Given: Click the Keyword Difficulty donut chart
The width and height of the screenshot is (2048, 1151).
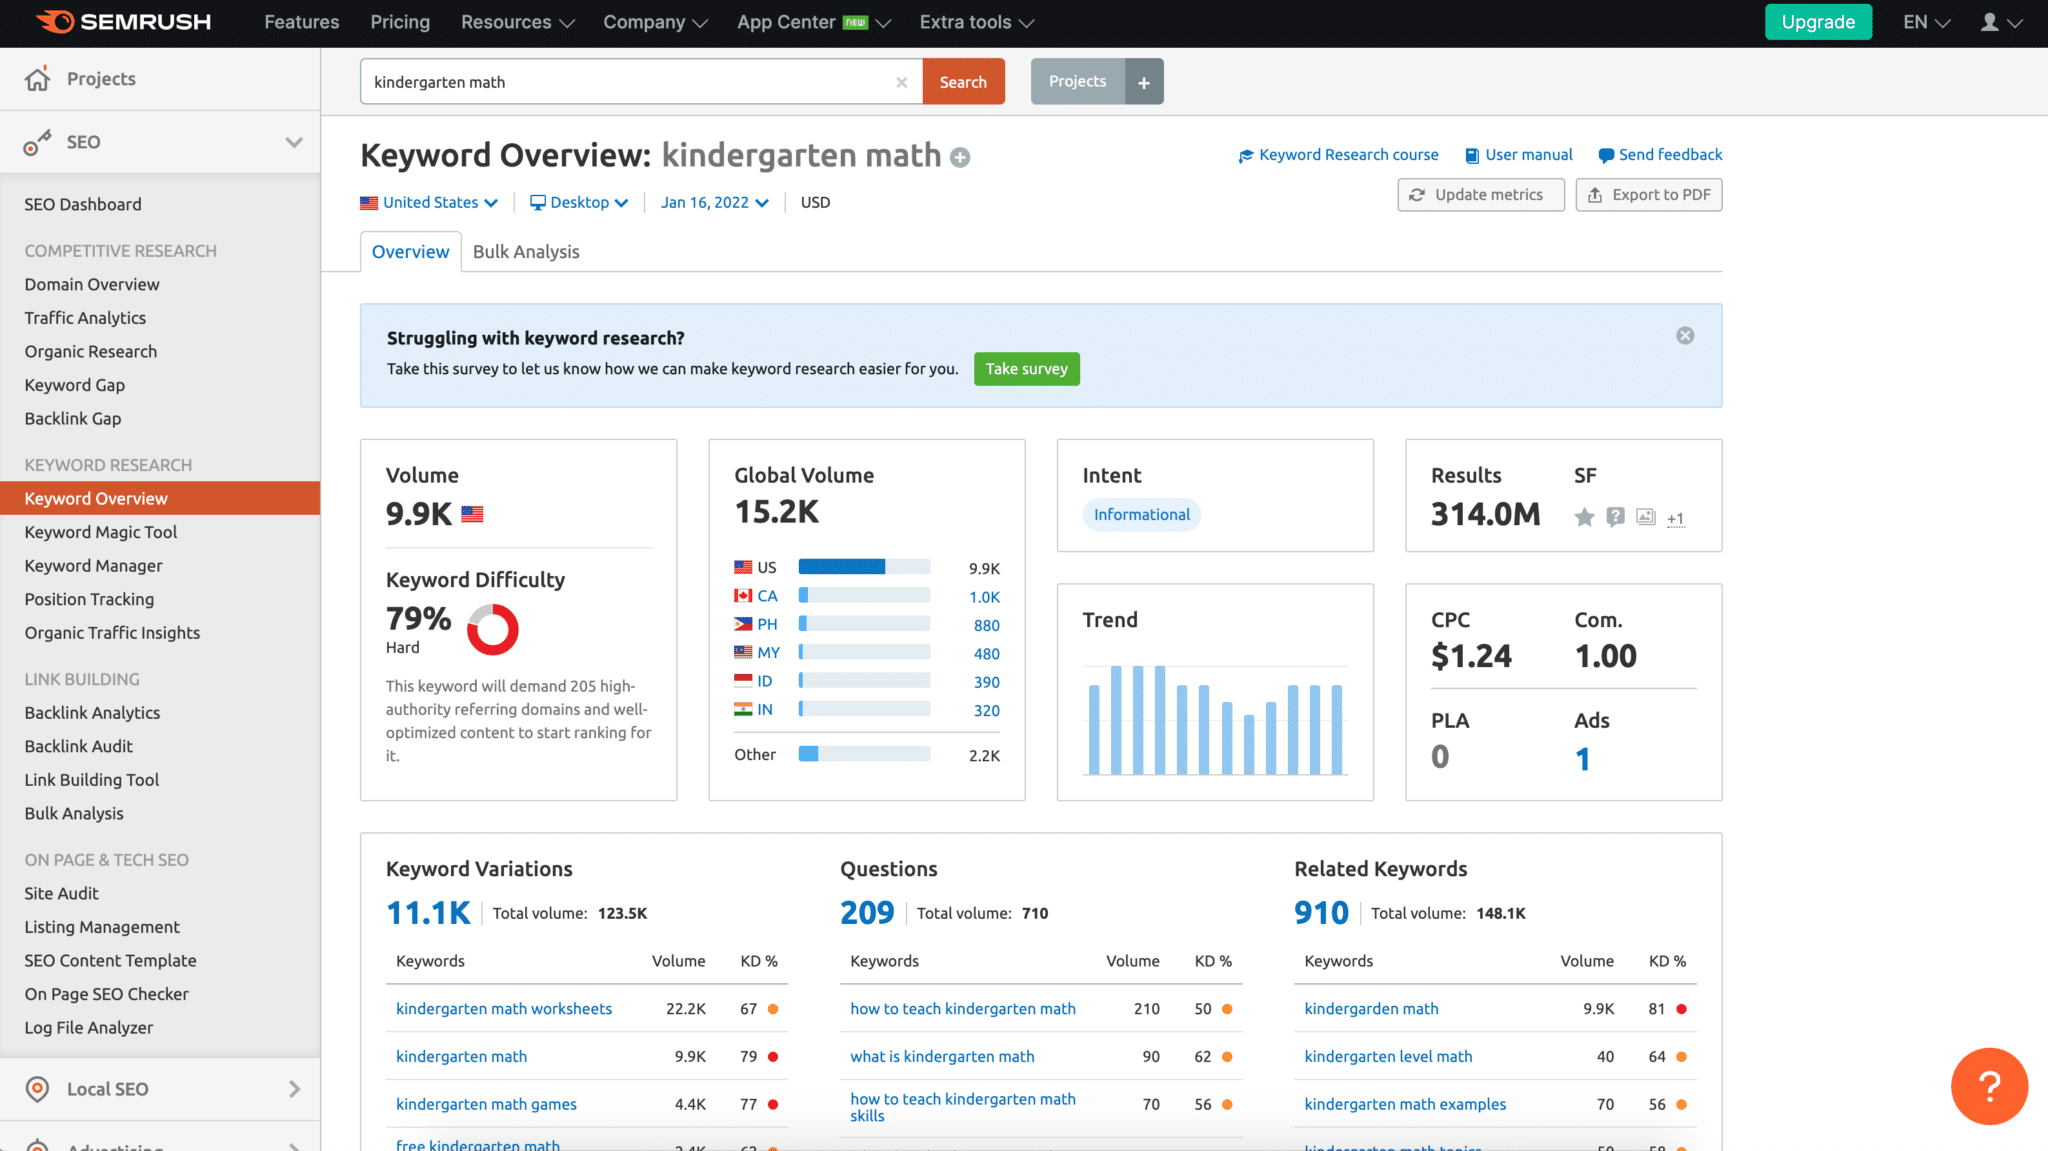Looking at the screenshot, I should click(x=493, y=630).
